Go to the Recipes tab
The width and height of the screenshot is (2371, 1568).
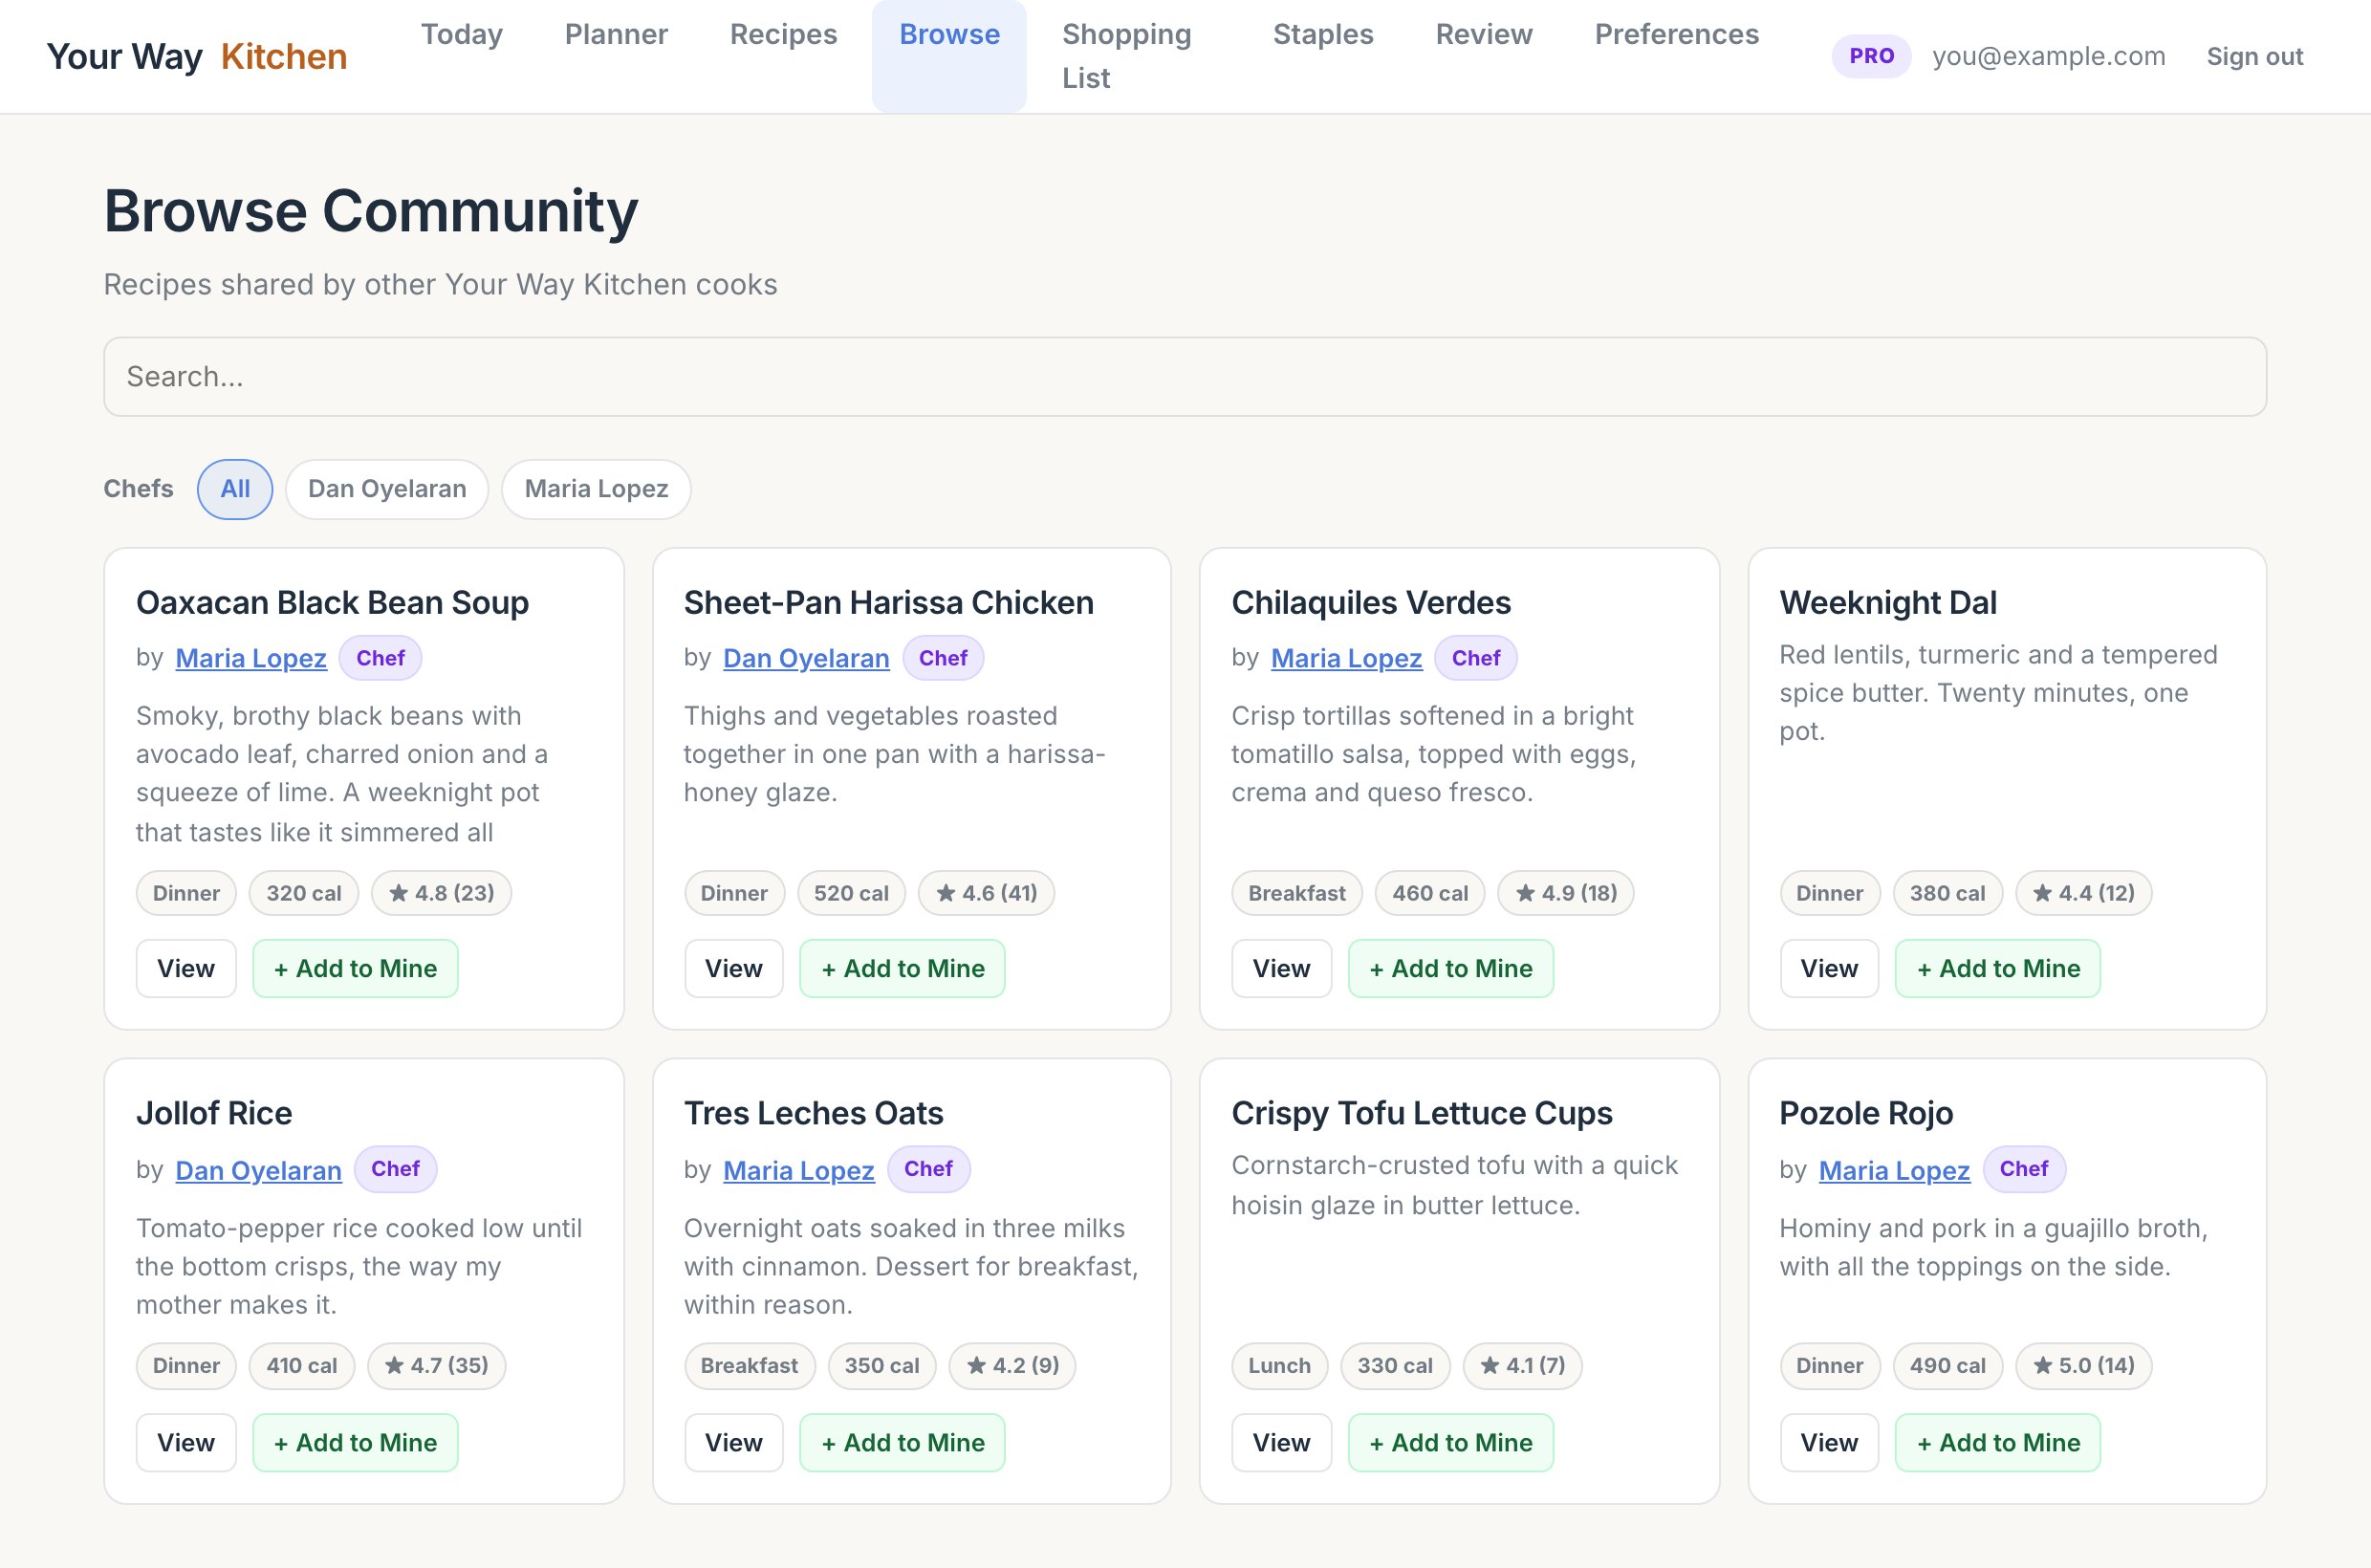783,34
